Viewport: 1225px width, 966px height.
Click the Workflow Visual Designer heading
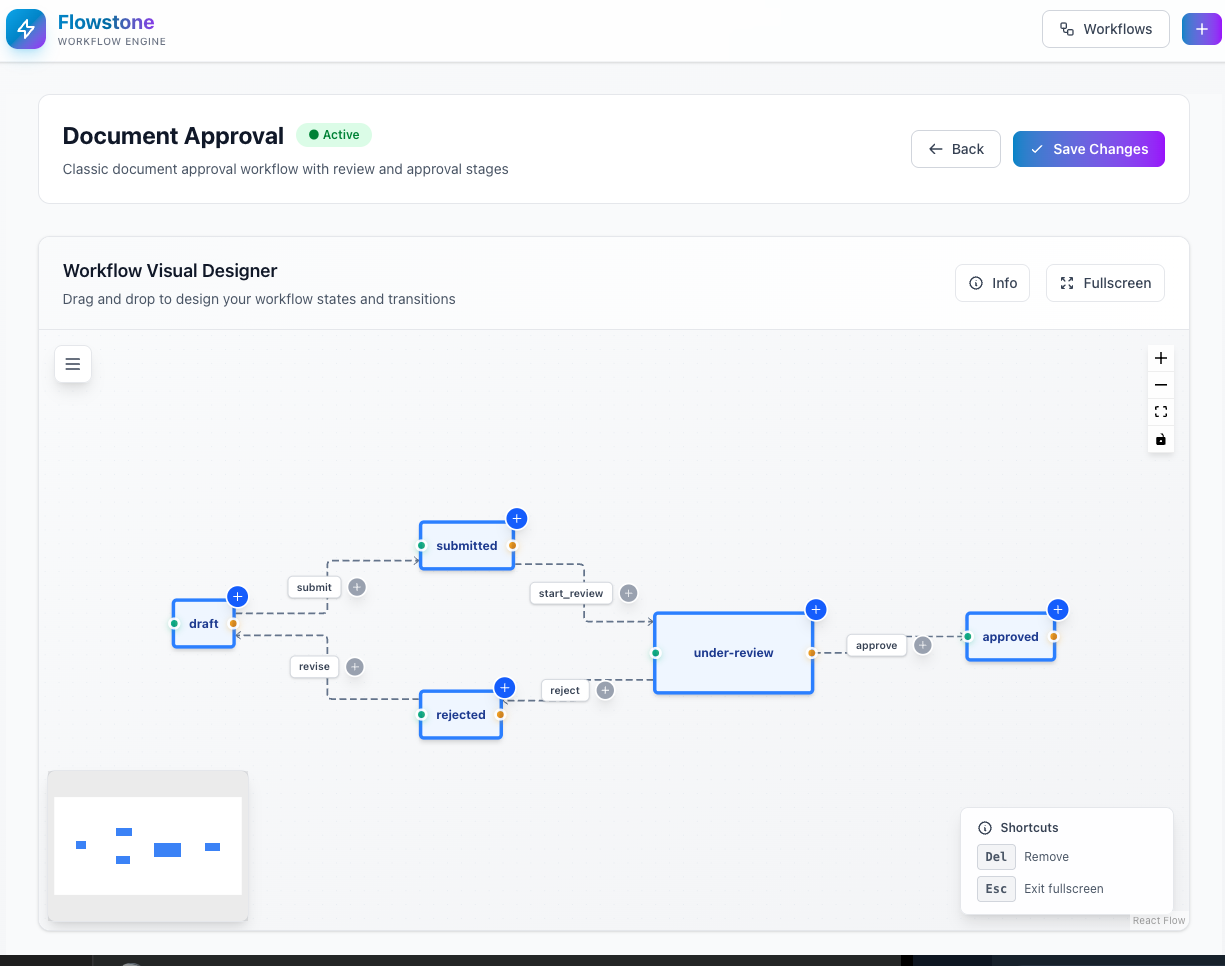tap(170, 271)
